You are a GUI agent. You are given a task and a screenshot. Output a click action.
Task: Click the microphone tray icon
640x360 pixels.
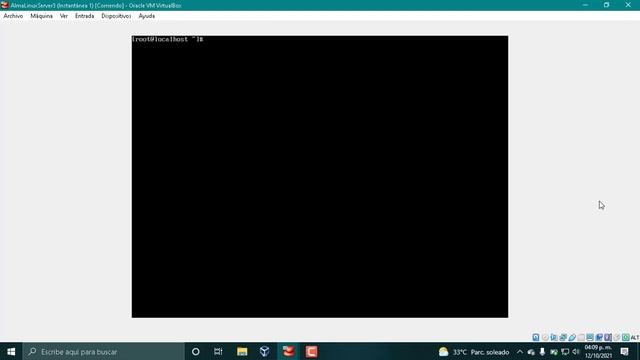542,351
